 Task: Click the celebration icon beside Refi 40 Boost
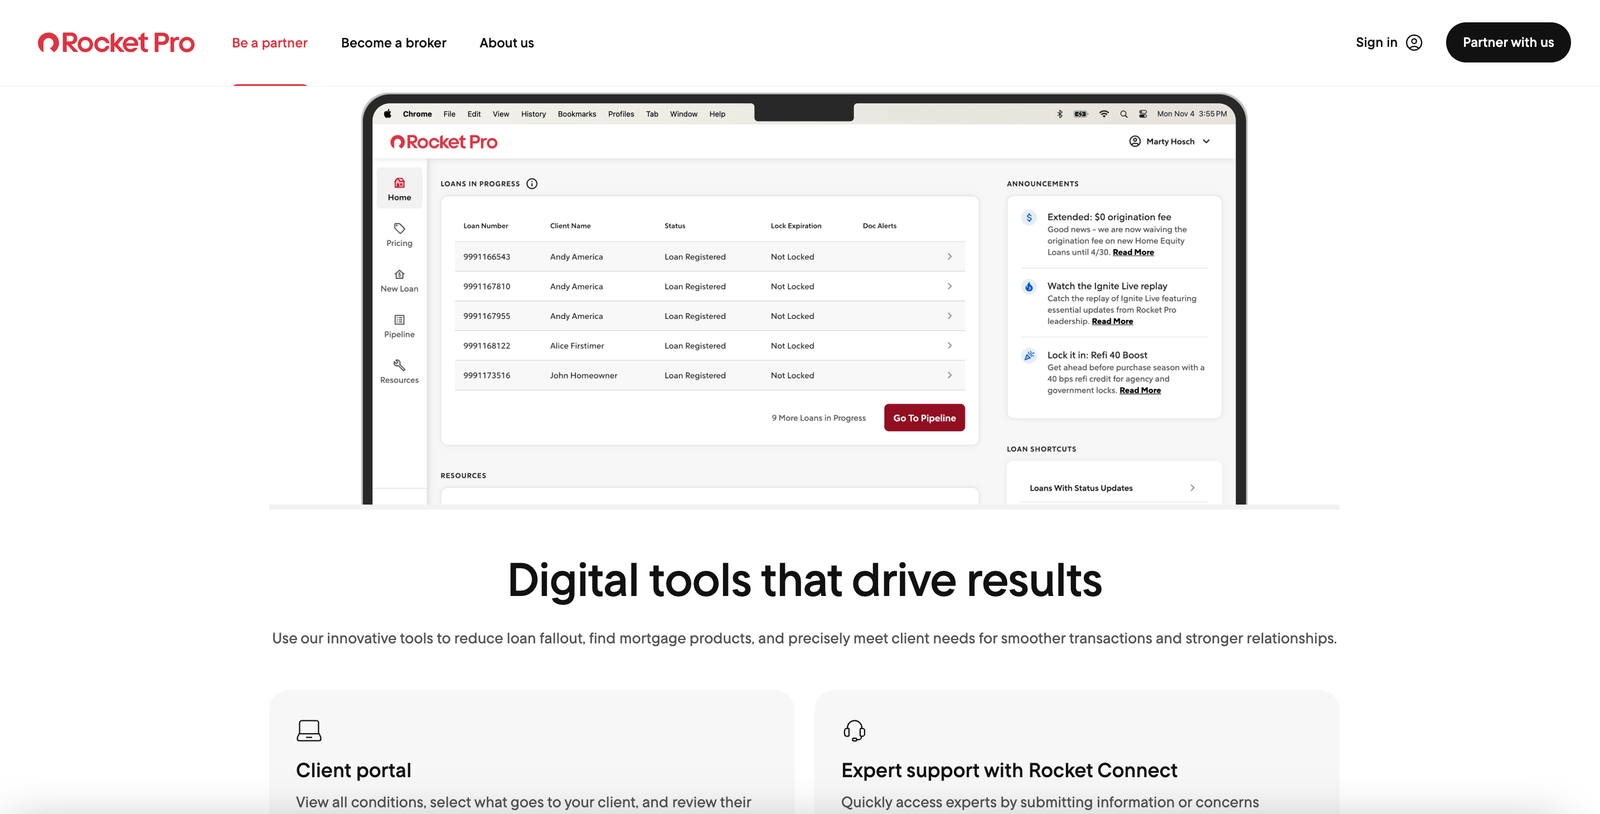1029,355
